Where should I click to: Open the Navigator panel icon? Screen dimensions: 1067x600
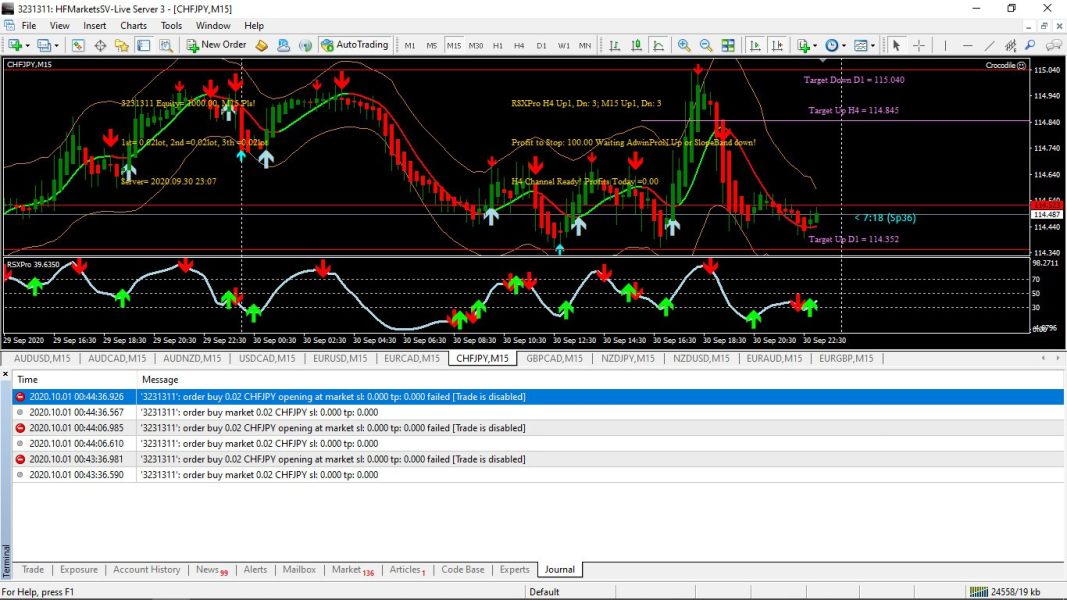coord(122,45)
